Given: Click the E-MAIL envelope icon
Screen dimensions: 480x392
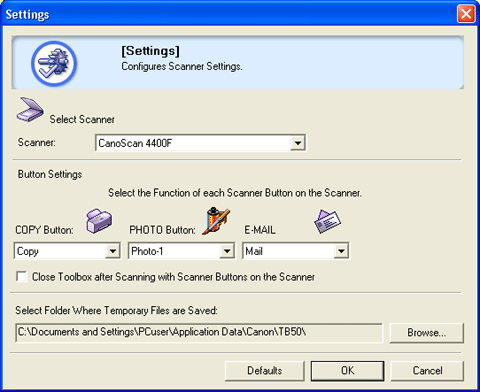Looking at the screenshot, I should (x=327, y=221).
